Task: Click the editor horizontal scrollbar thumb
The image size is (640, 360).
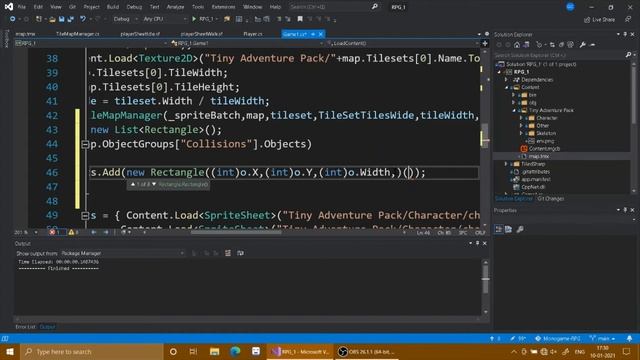Action: click(236, 232)
